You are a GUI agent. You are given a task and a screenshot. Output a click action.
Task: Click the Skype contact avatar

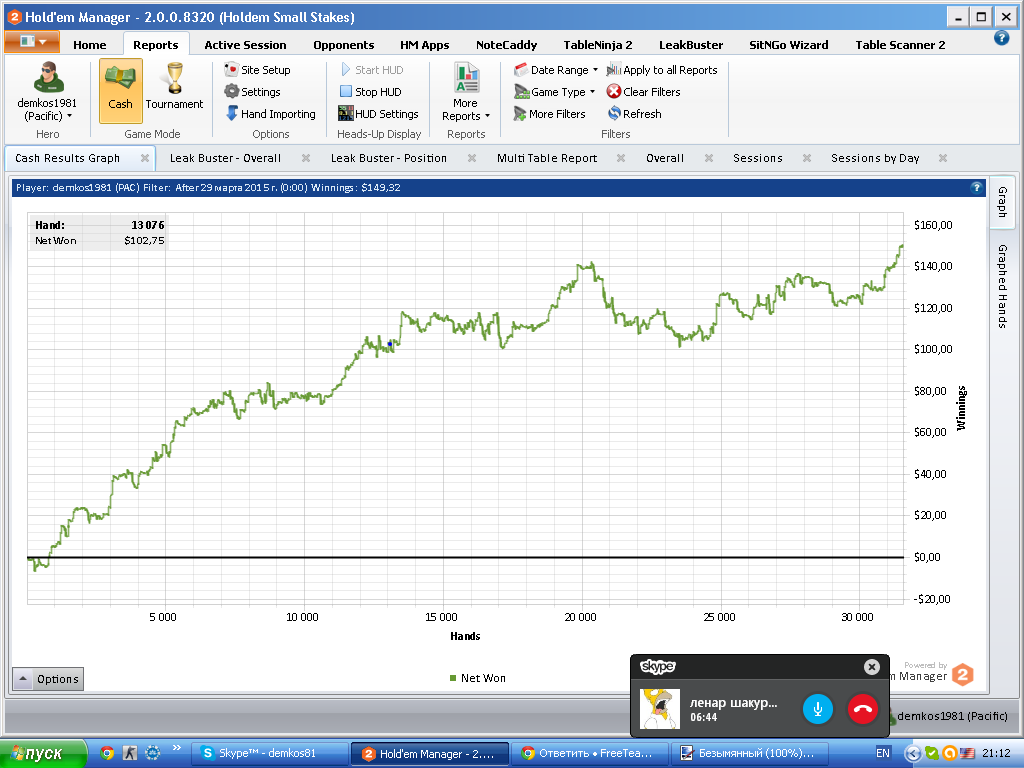click(x=660, y=709)
